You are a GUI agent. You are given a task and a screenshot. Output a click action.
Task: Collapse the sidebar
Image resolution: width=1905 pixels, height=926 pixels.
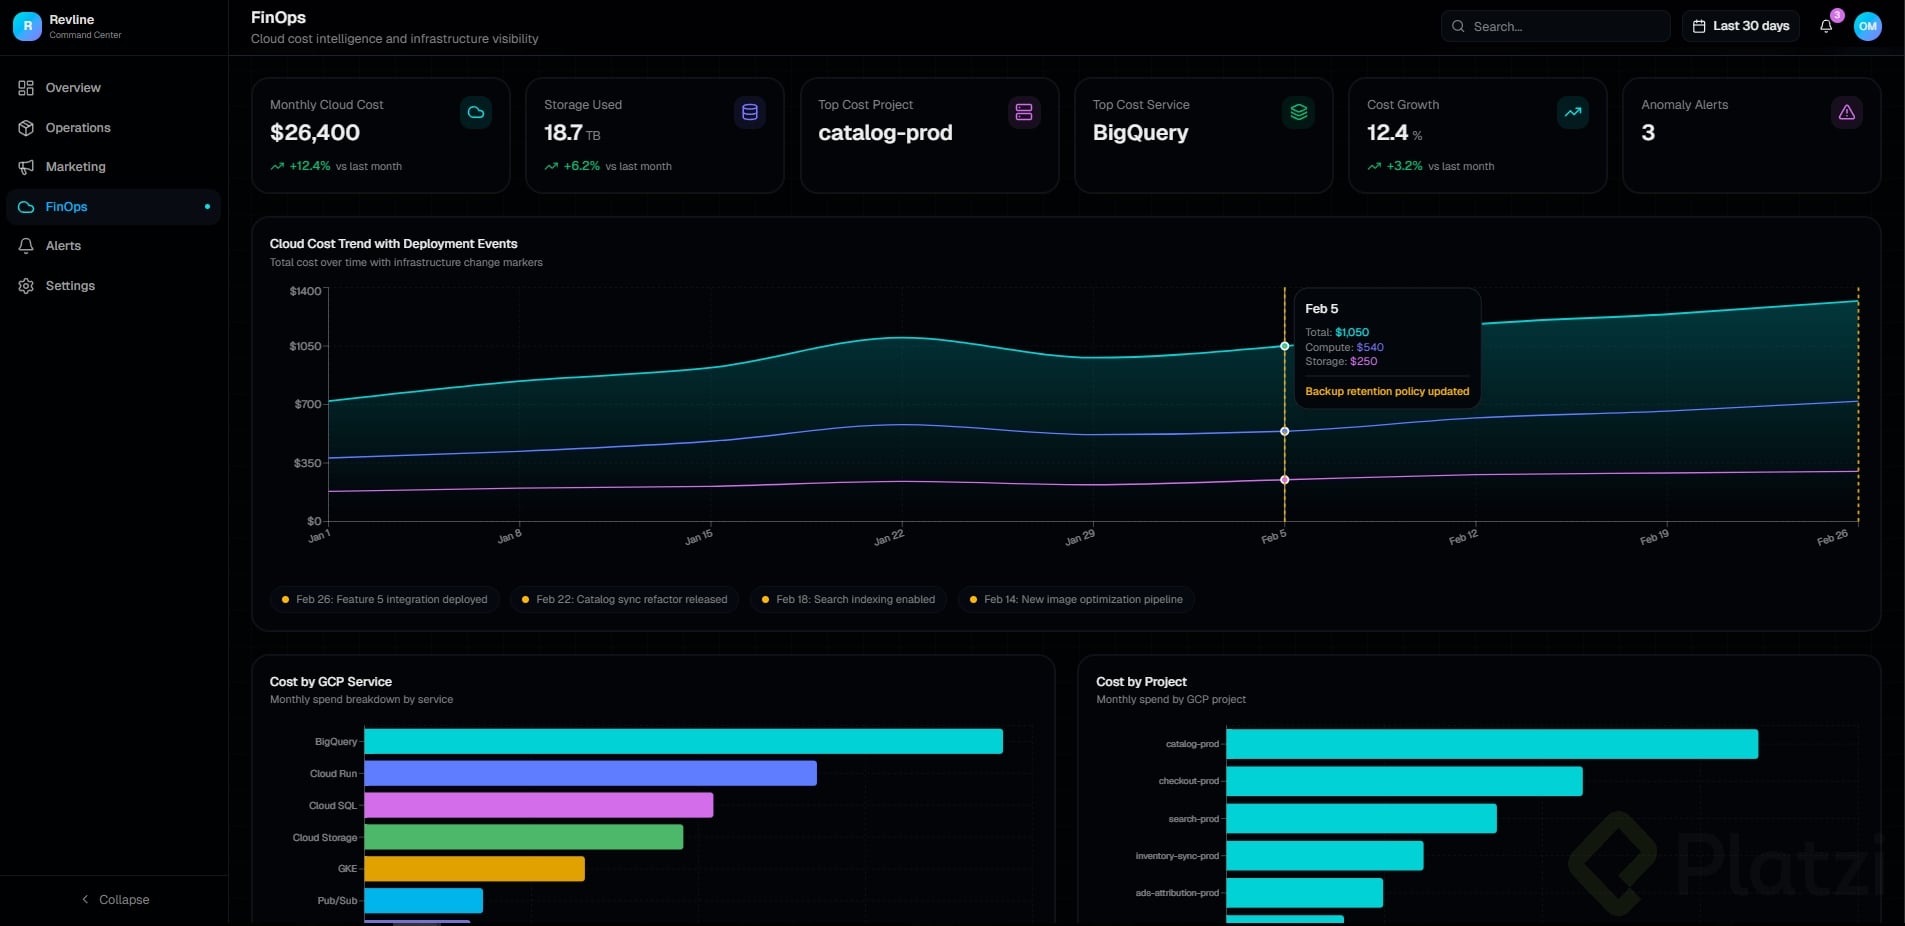point(115,900)
